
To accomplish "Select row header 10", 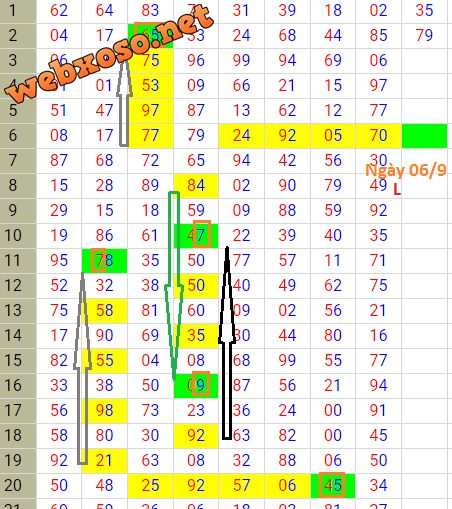I will (x=18, y=236).
